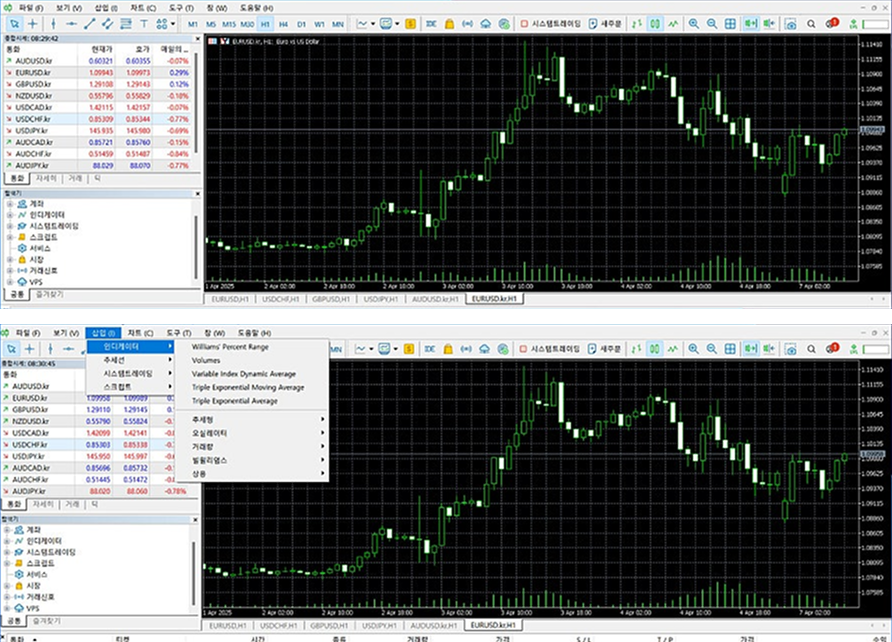Select the crosshair tool in top toolbar

point(31,23)
